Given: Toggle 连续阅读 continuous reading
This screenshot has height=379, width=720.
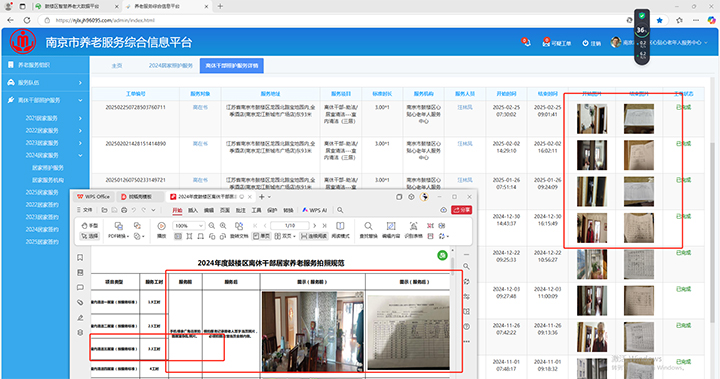Looking at the screenshot, I should tap(314, 236).
